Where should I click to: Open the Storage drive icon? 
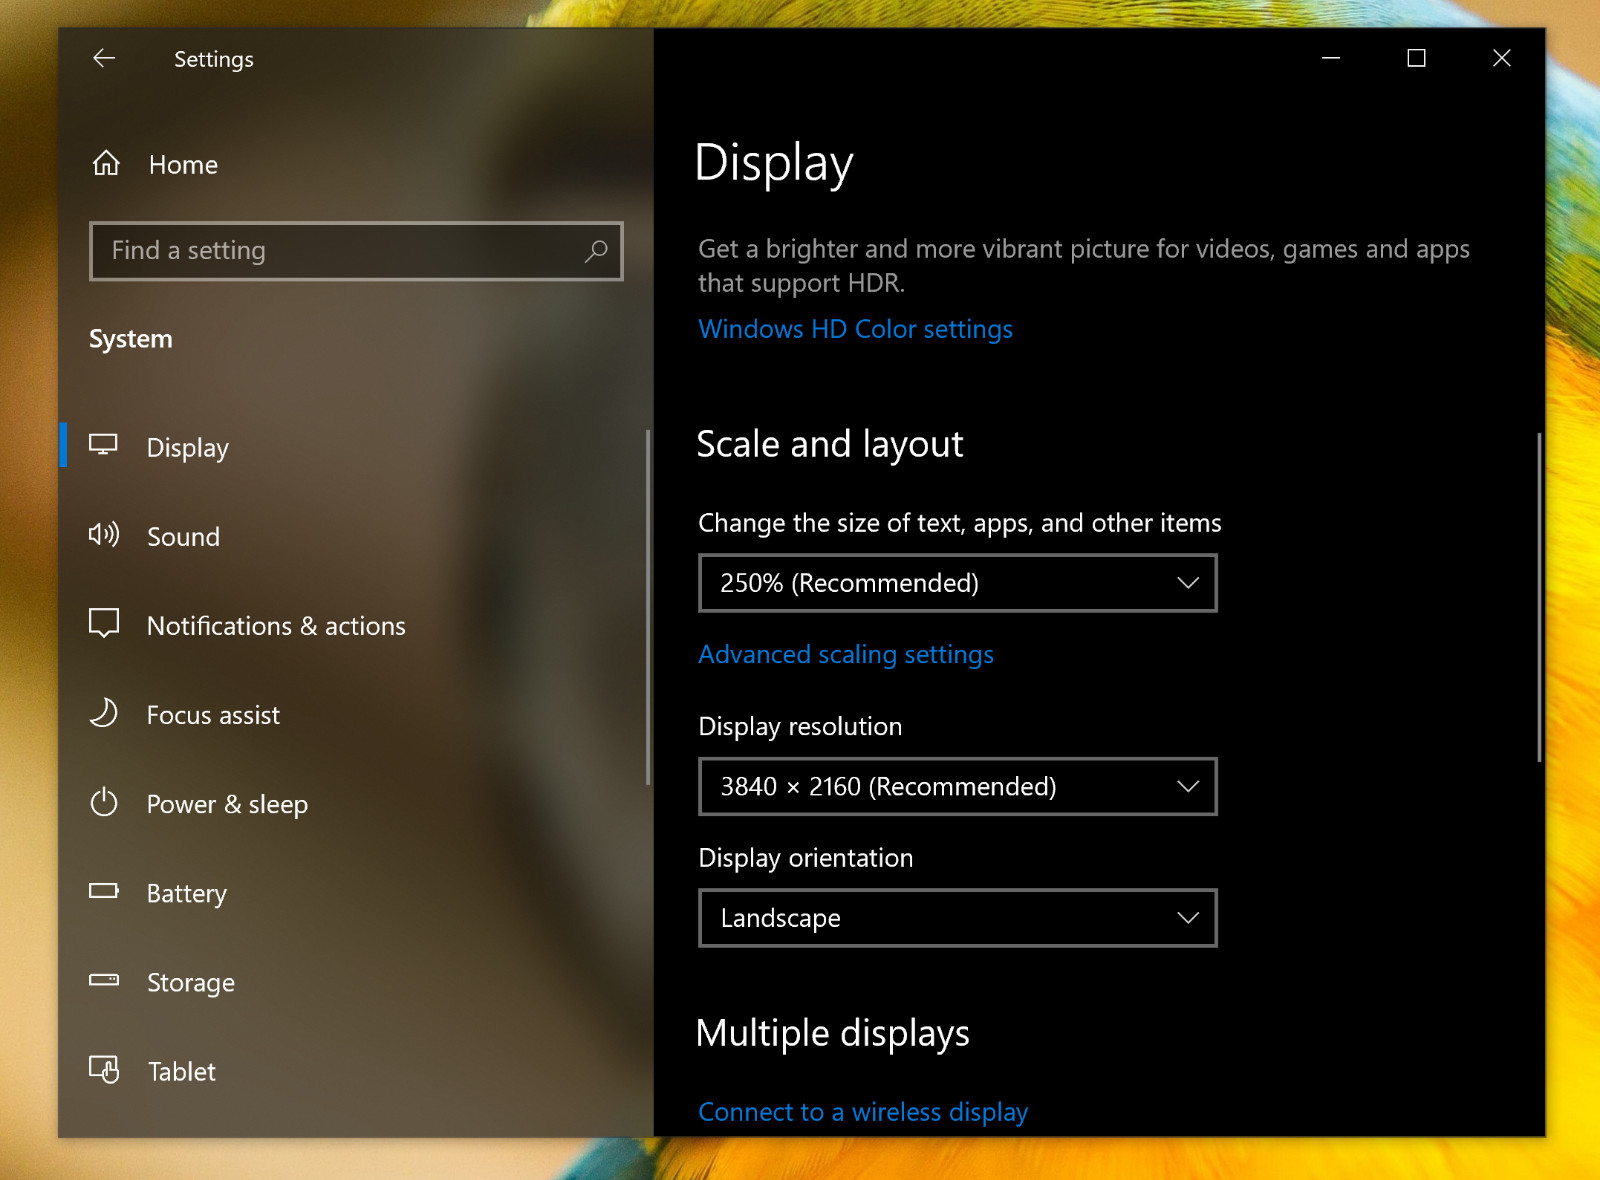pos(104,980)
